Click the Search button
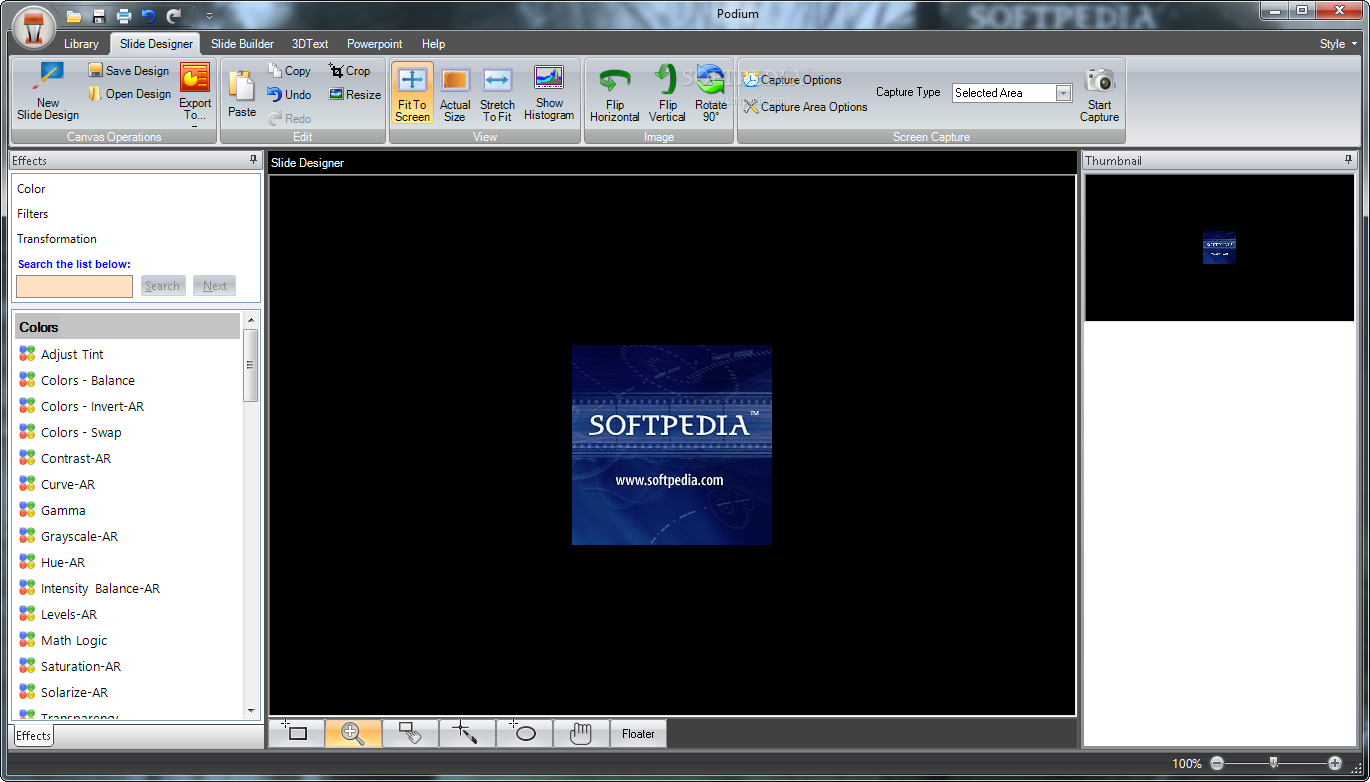The height and width of the screenshot is (782, 1370). point(163,286)
